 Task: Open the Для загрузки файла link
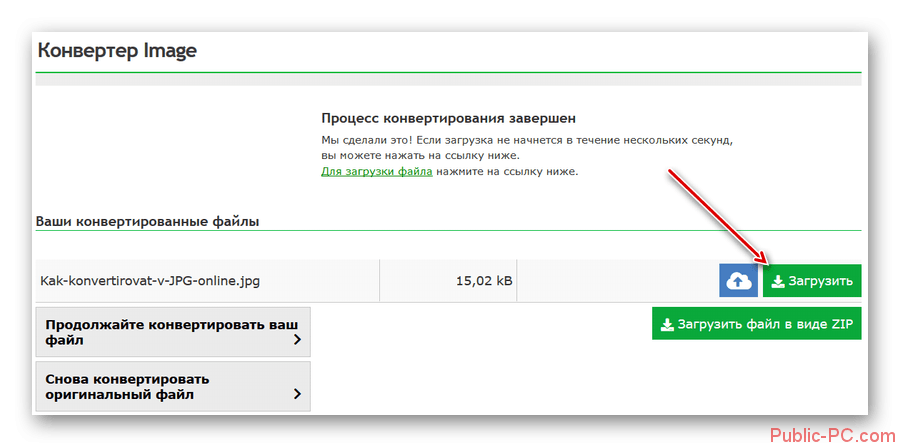(x=376, y=171)
